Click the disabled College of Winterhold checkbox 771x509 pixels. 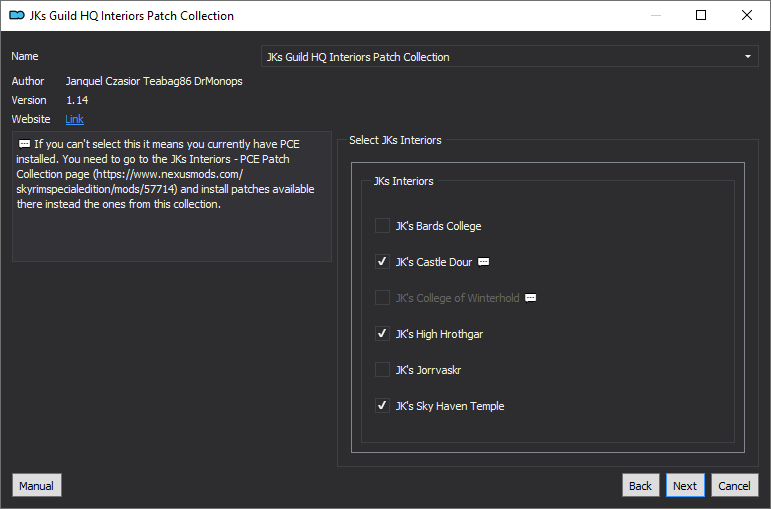382,298
